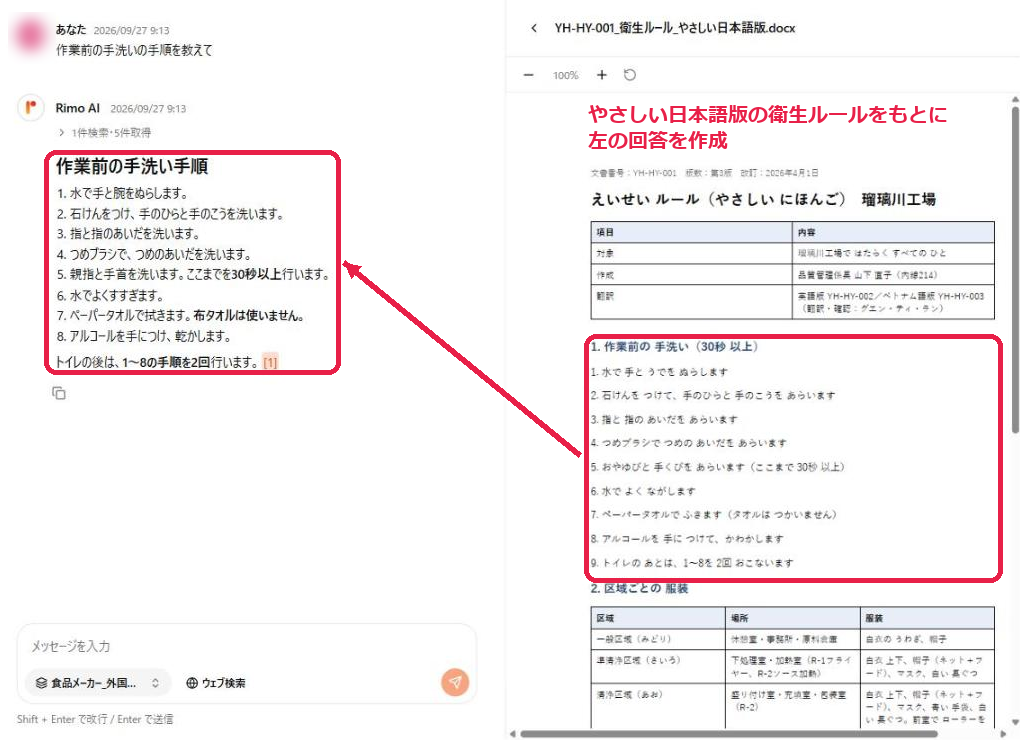Viewport: 1020px width, 740px height.
Task: Click the answer line トイレの後は、1〜8の手順を2回行います
Action: 157,362
